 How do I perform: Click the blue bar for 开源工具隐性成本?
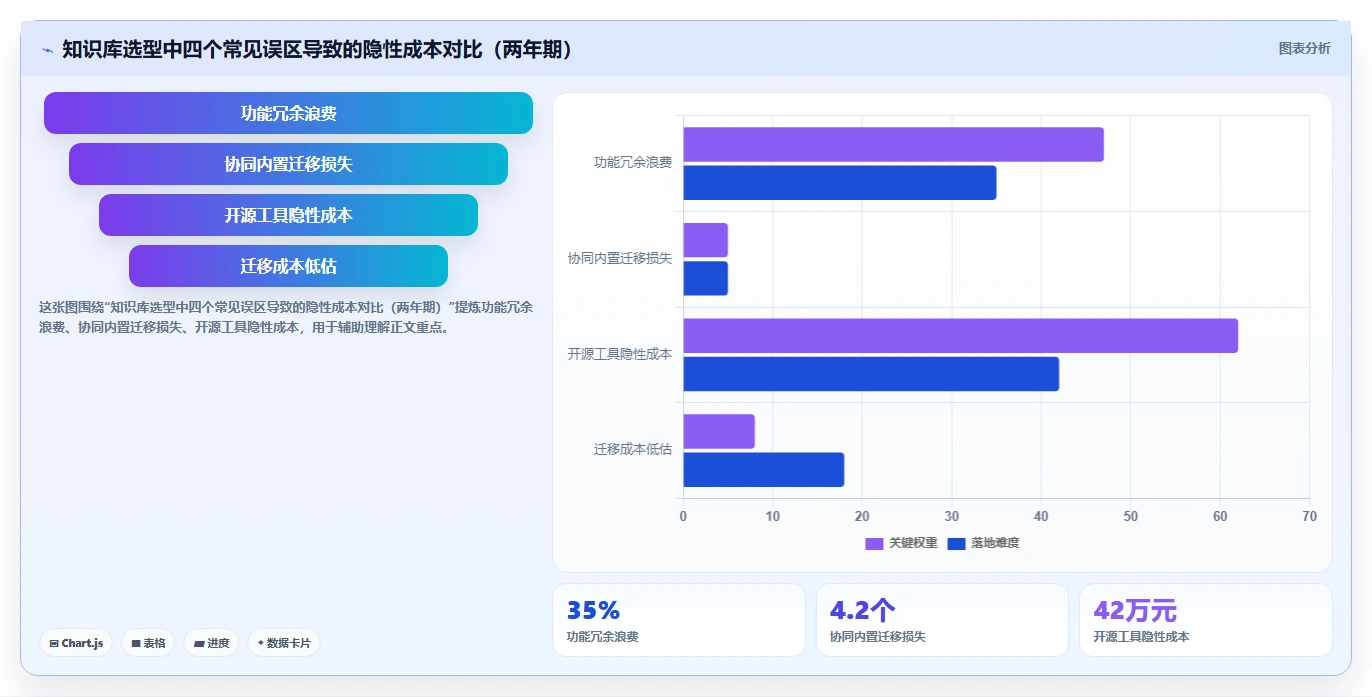pyautogui.click(x=871, y=374)
